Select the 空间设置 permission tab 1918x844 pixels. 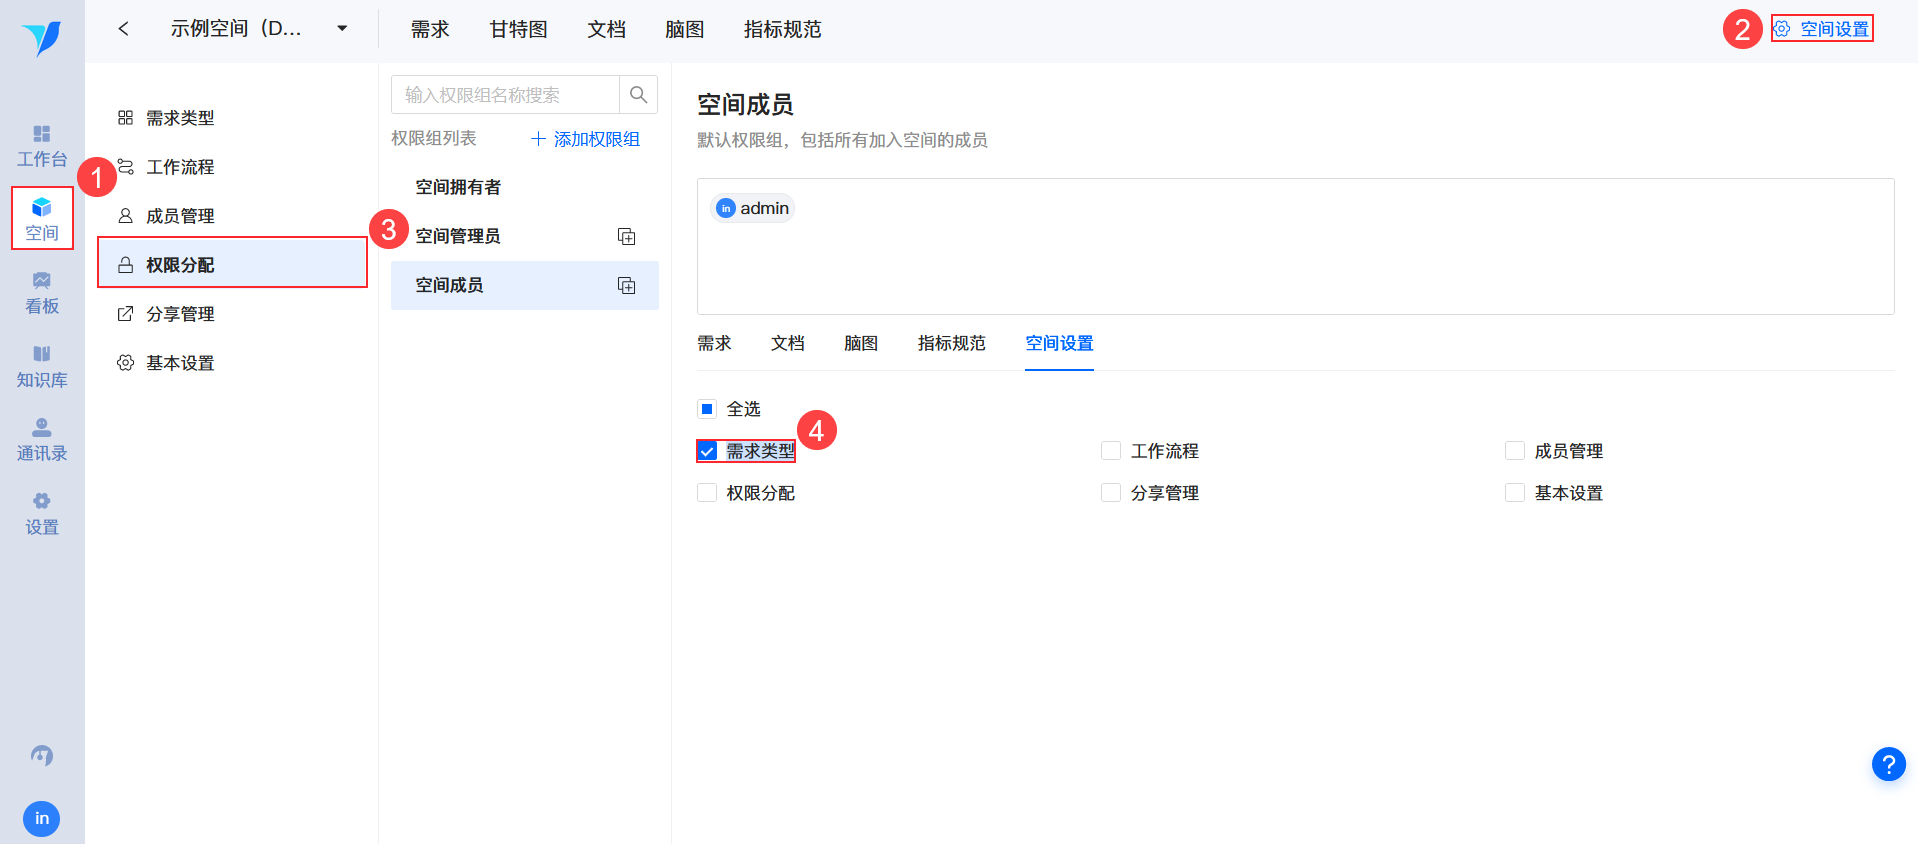1059,343
